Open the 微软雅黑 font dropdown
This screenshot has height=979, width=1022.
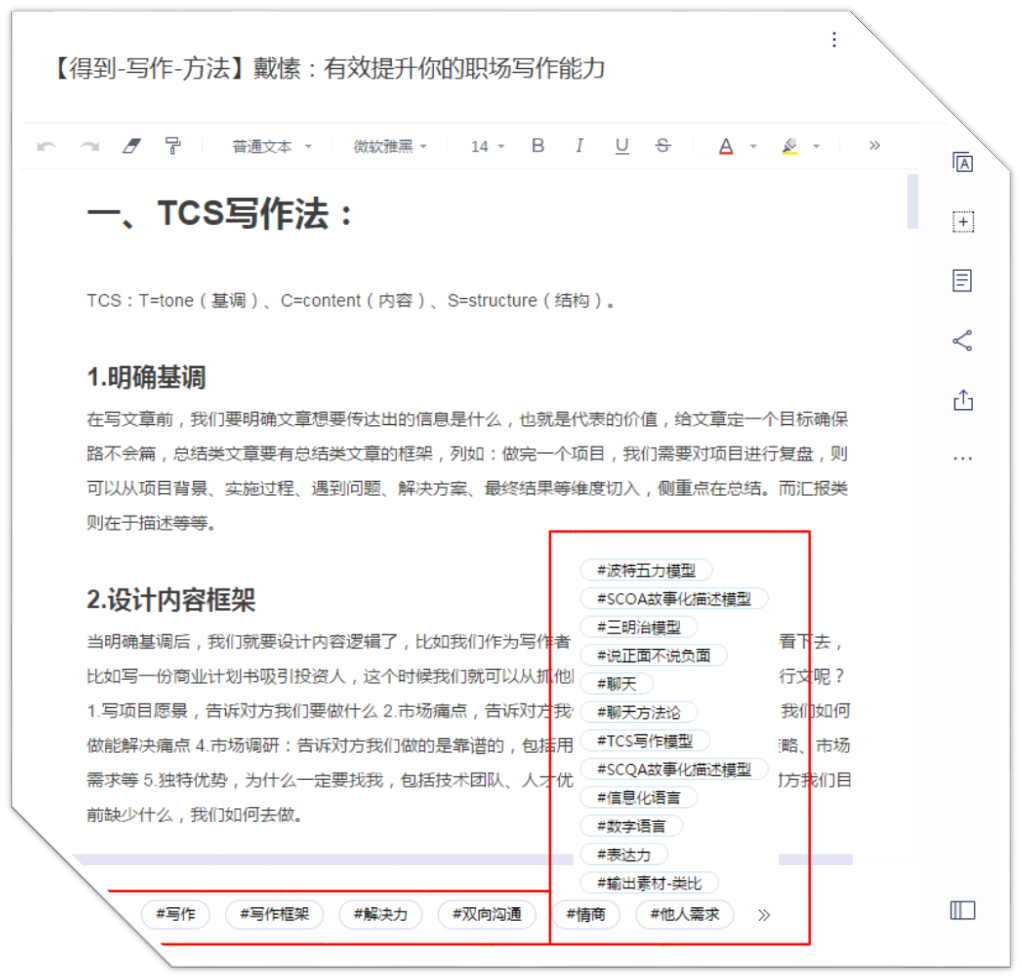click(390, 147)
